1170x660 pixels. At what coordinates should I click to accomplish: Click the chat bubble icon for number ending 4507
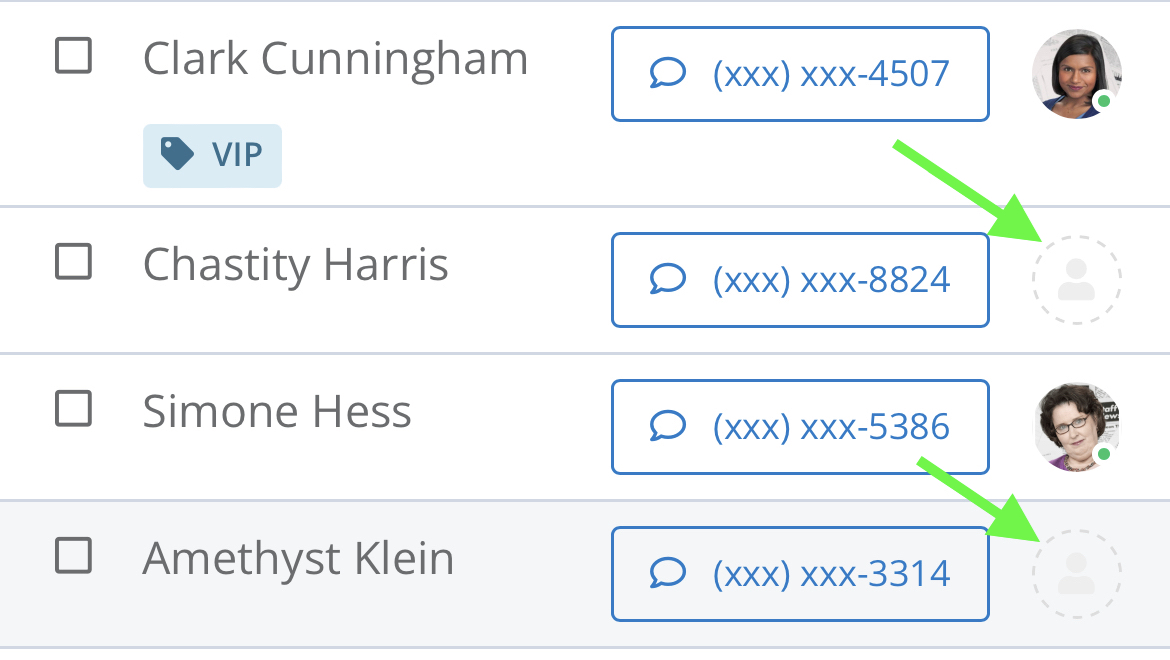(x=667, y=73)
